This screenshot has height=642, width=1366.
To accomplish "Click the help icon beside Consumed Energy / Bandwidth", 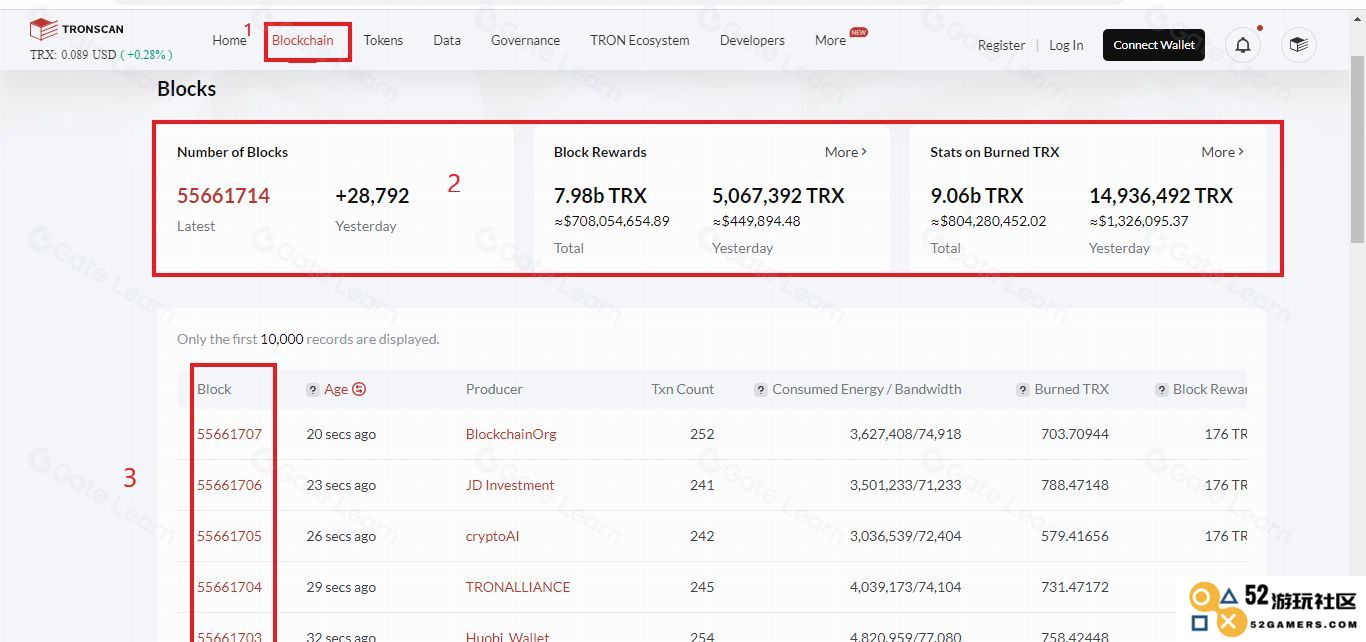I will click(761, 390).
